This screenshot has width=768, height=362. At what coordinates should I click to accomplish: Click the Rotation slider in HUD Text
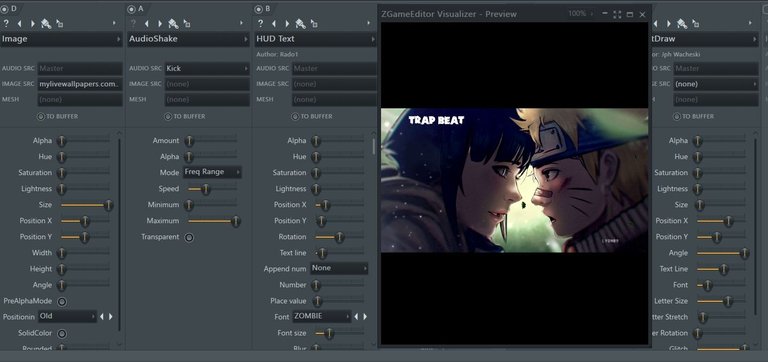pyautogui.click(x=339, y=238)
